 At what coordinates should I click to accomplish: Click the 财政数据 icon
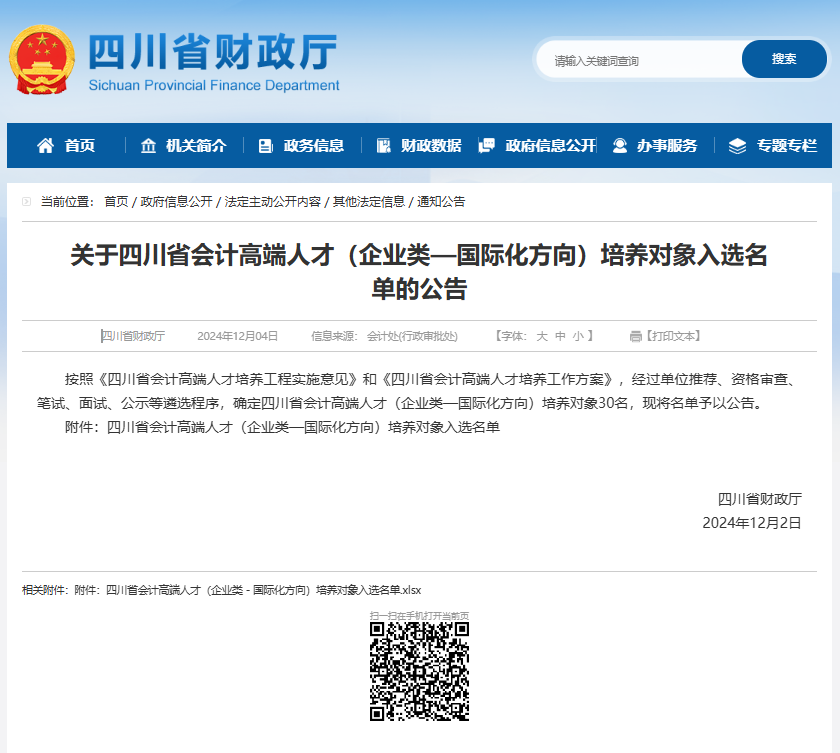coord(383,146)
